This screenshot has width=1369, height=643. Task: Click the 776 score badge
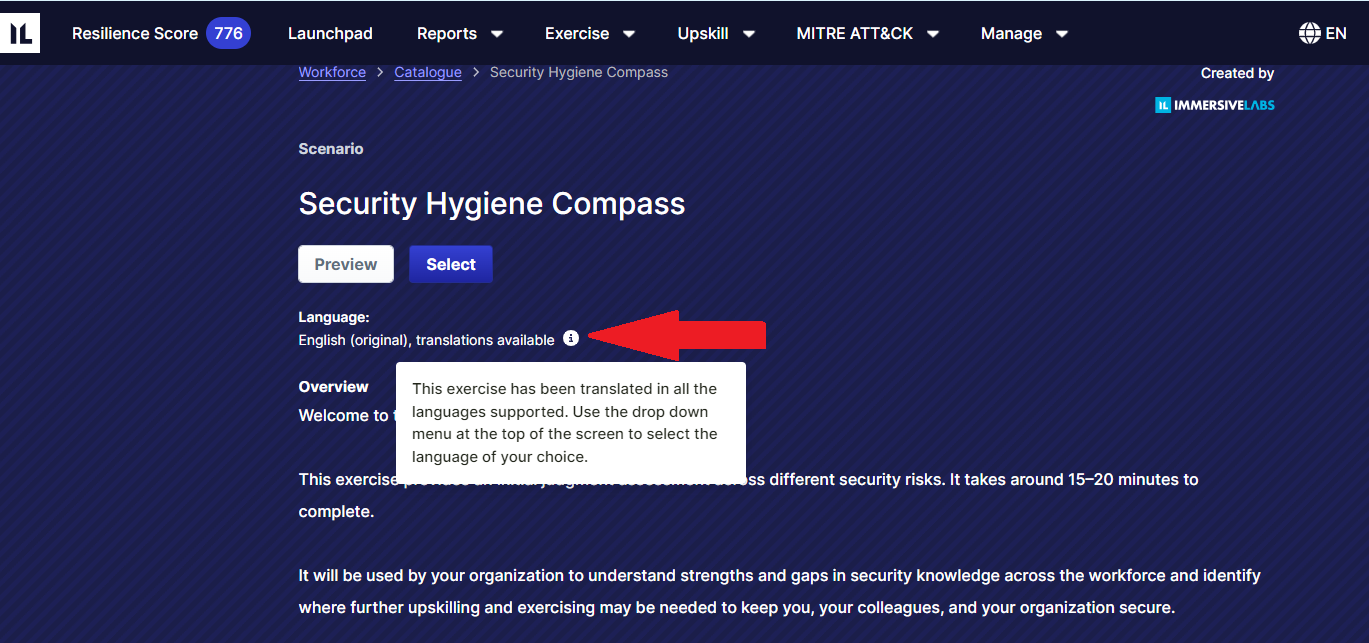tap(228, 33)
